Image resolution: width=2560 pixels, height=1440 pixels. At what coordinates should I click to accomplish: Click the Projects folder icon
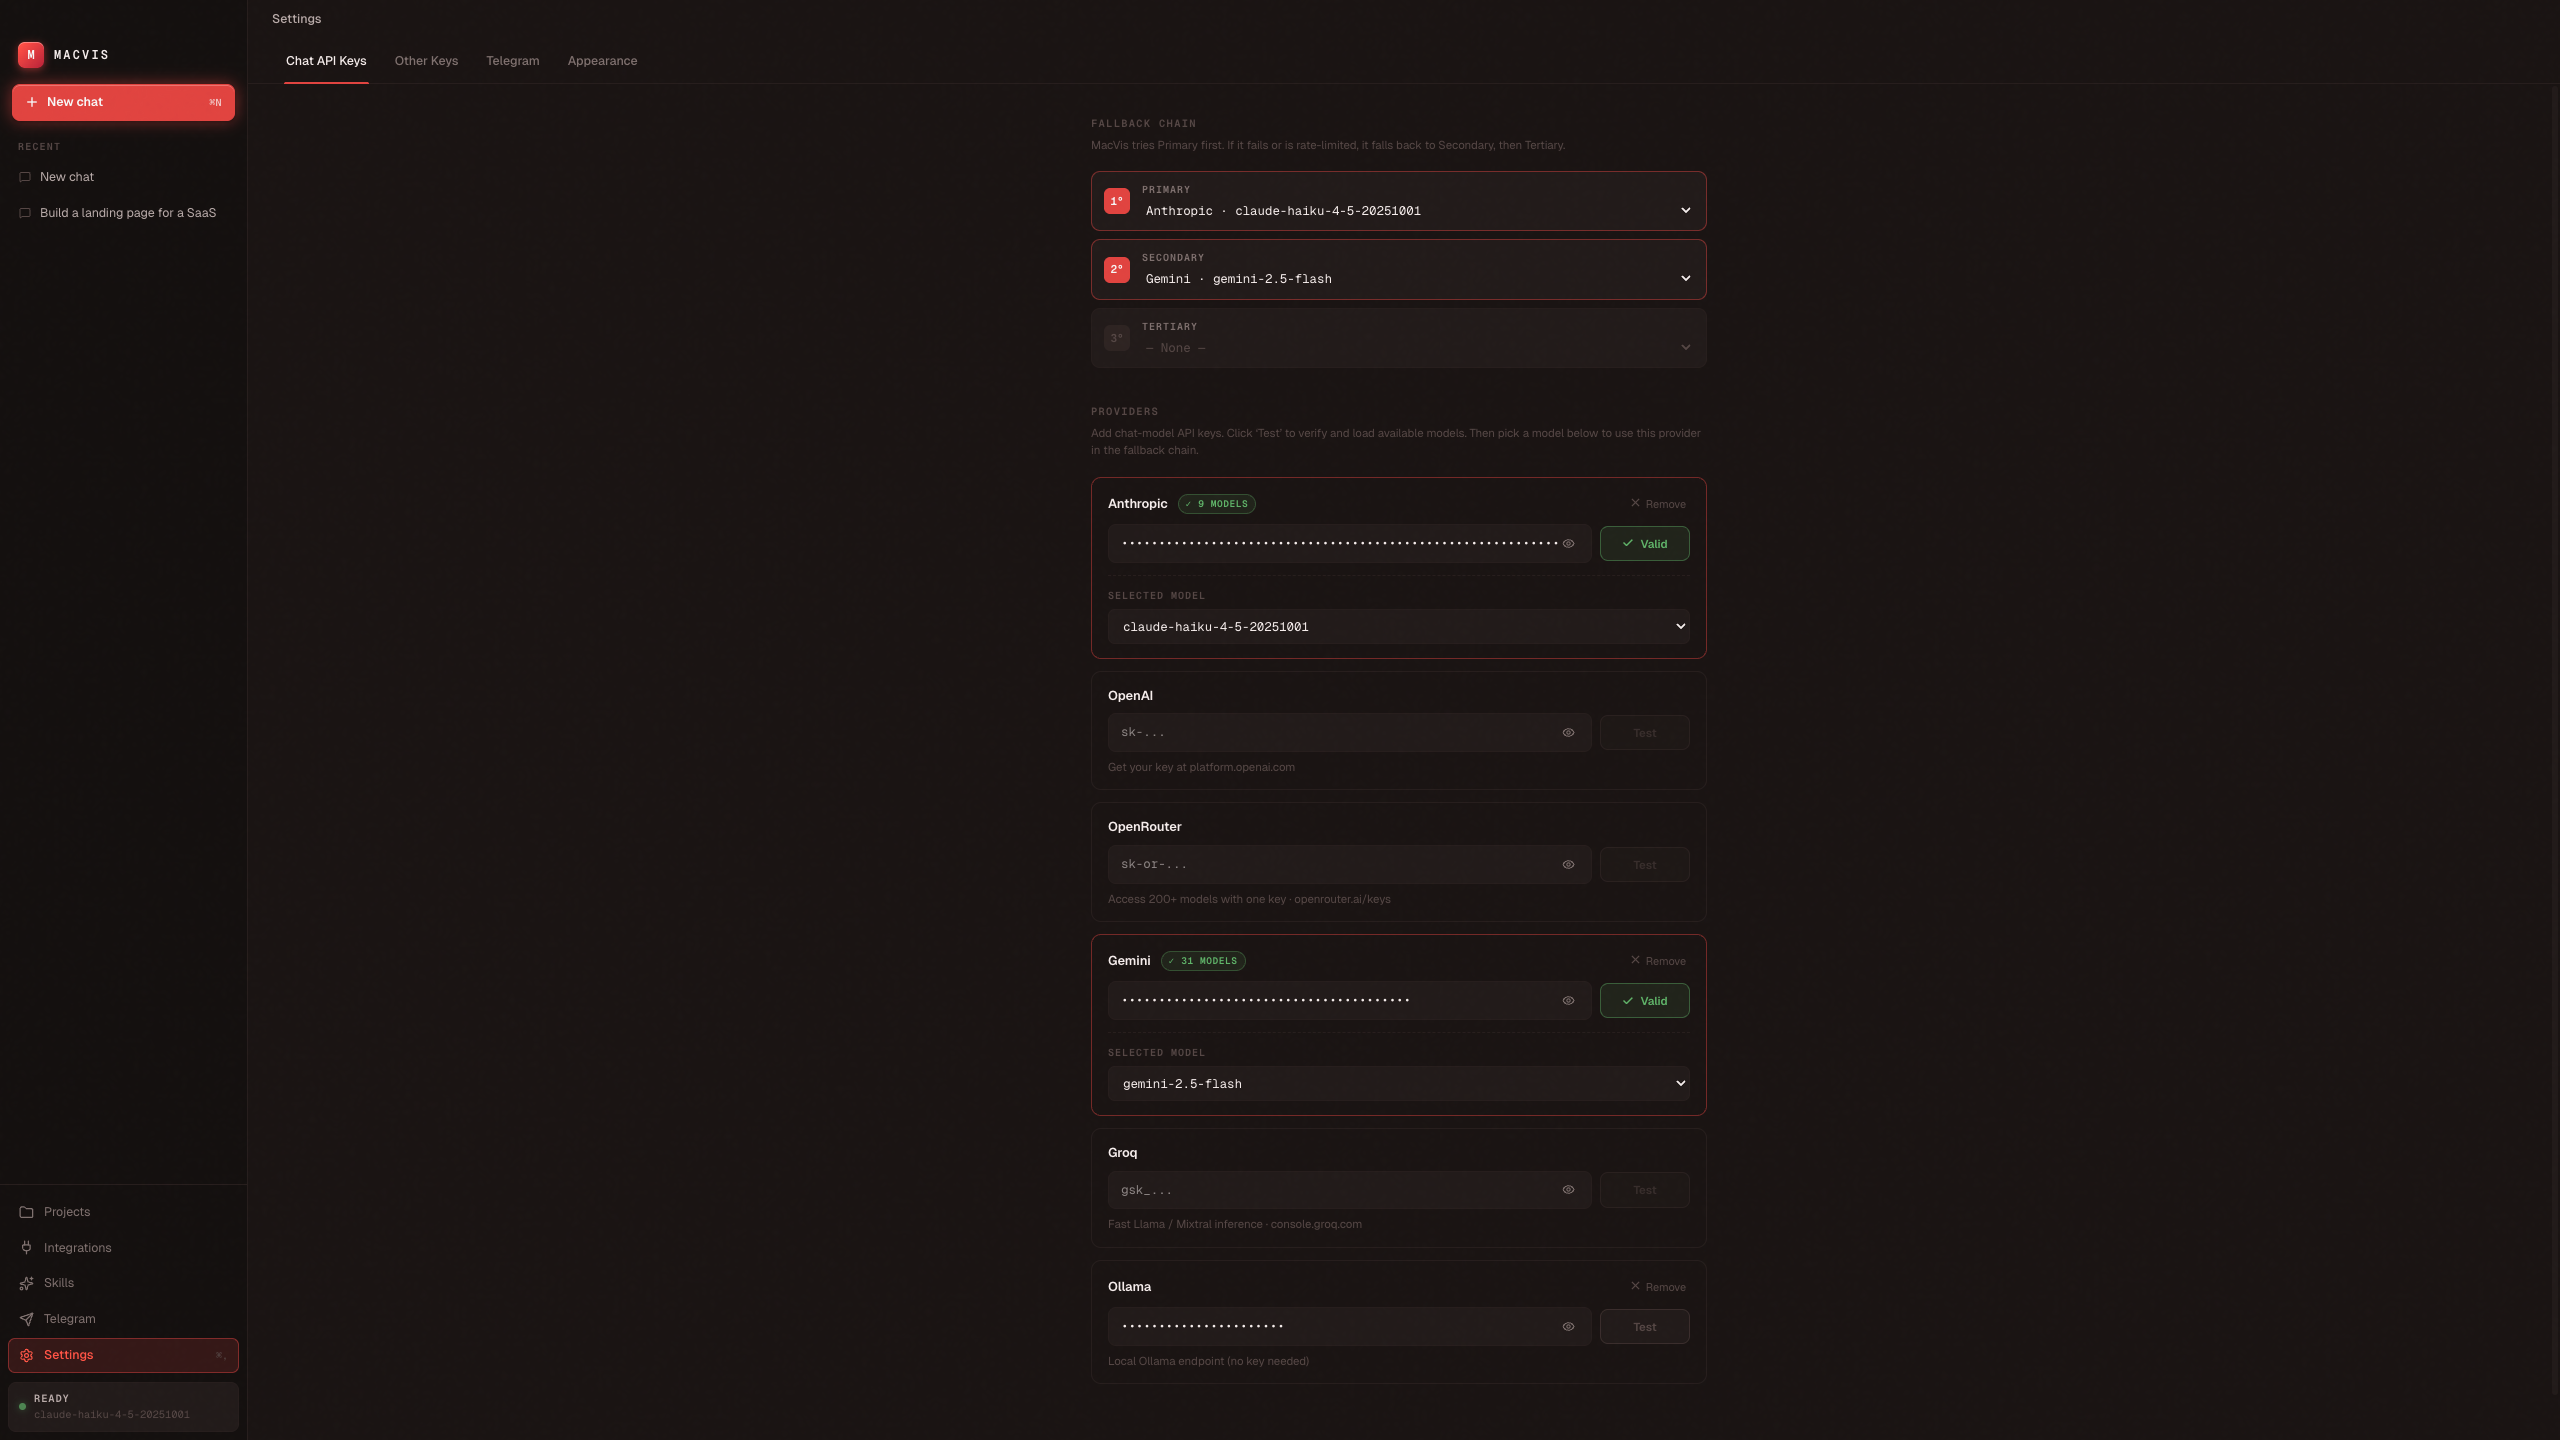pos(27,1212)
